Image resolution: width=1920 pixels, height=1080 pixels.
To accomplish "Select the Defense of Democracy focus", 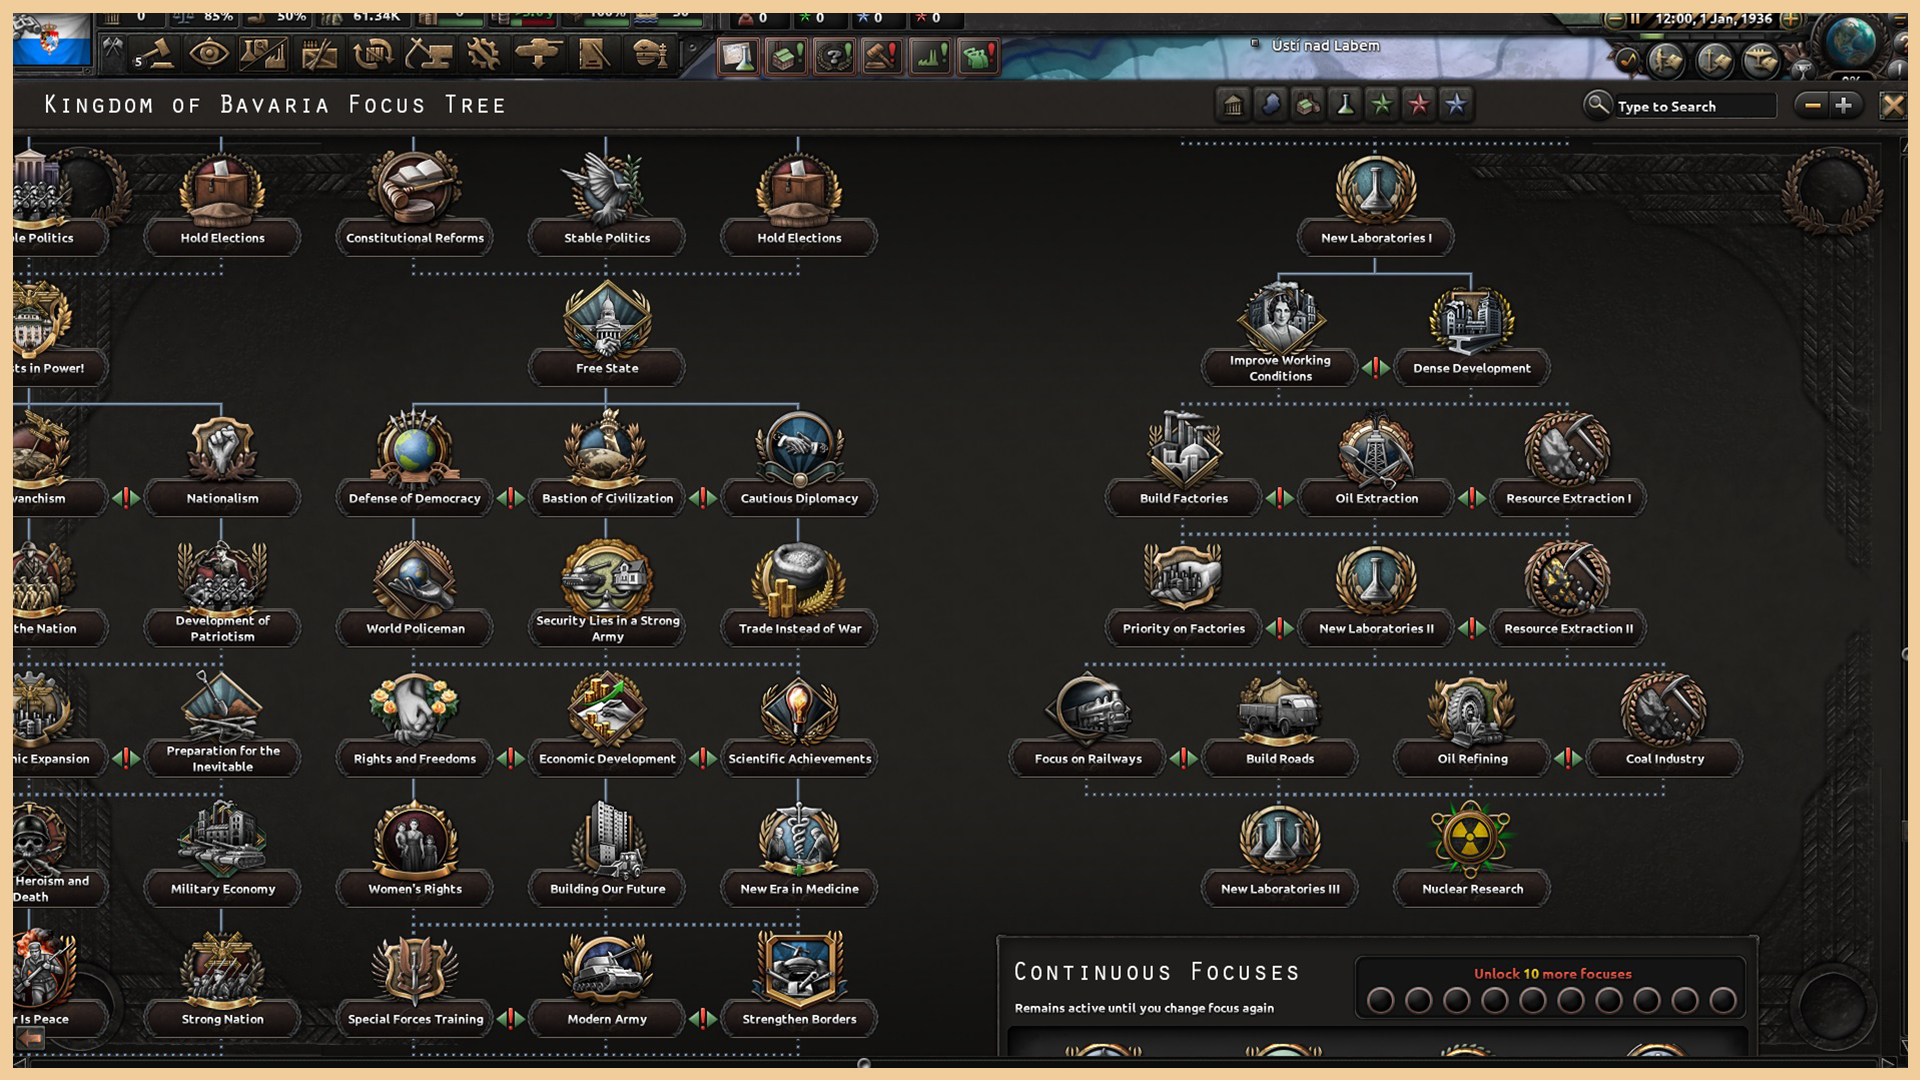I will [x=415, y=465].
